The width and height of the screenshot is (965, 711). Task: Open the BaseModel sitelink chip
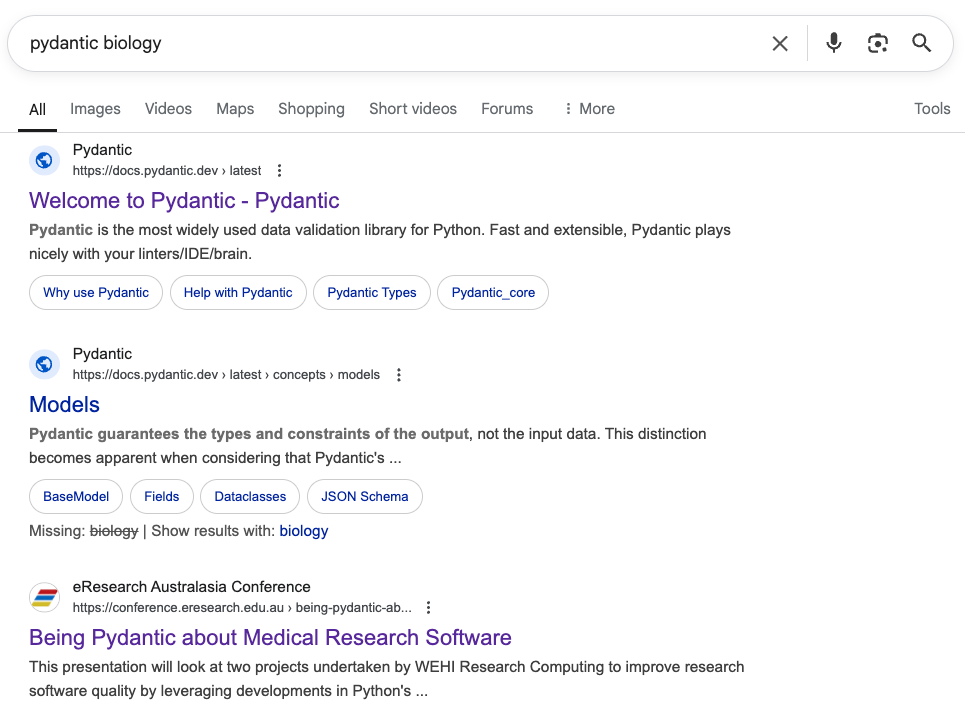click(76, 497)
